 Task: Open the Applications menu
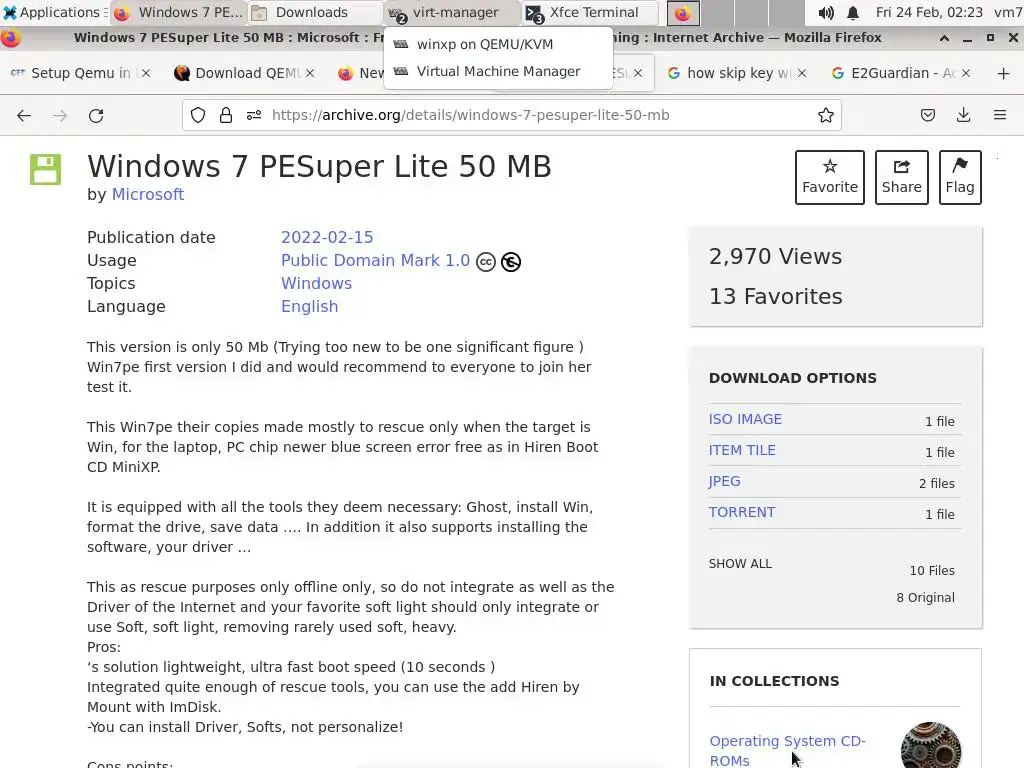(x=50, y=12)
